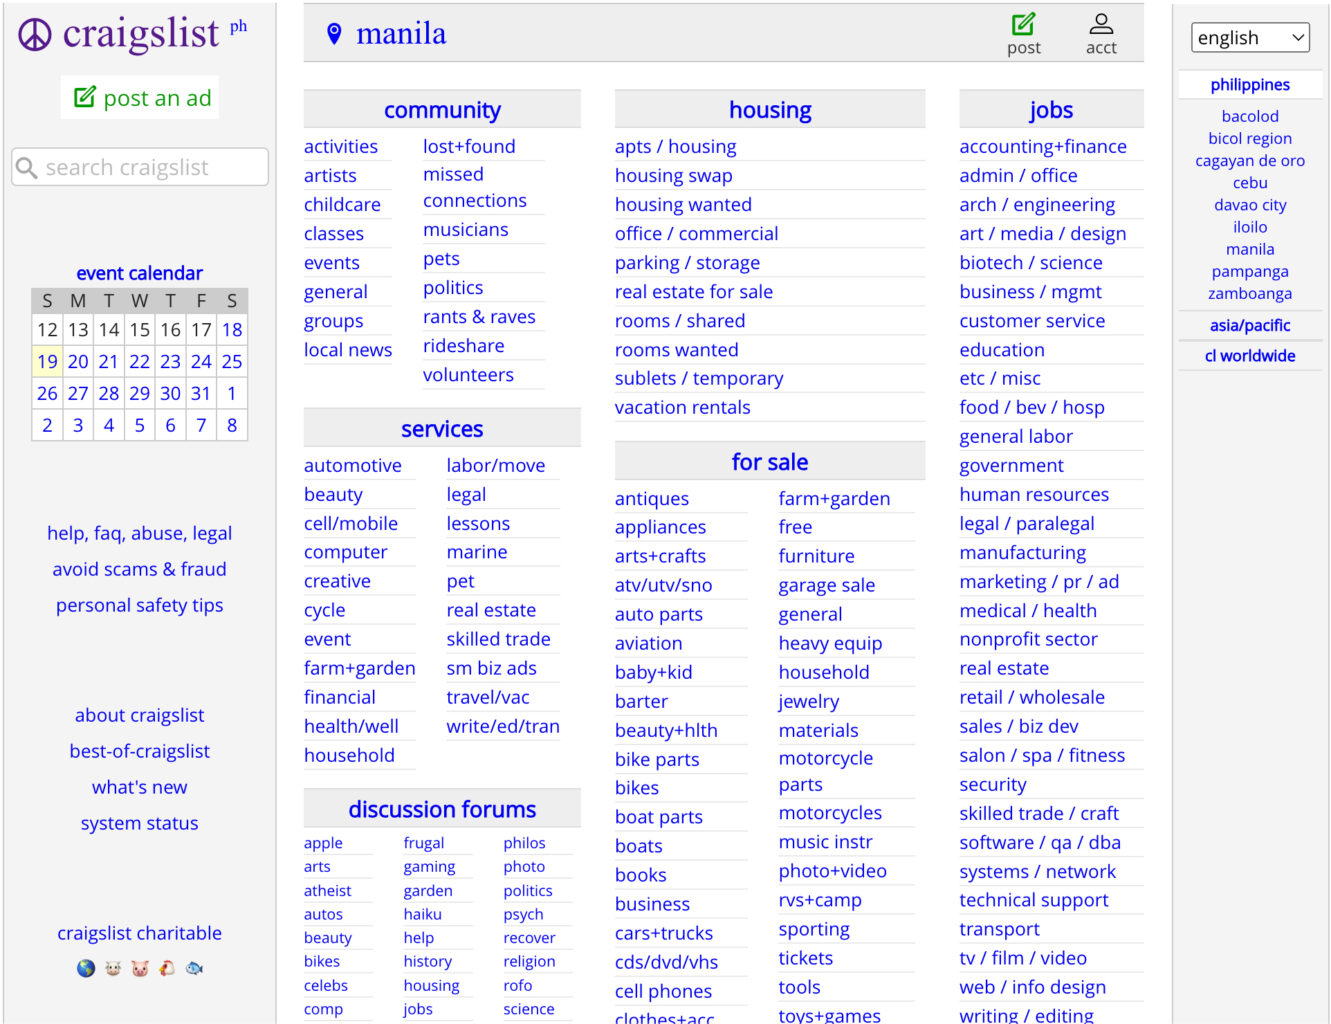
Task: Select cebu from the philippines city list
Action: point(1249,183)
